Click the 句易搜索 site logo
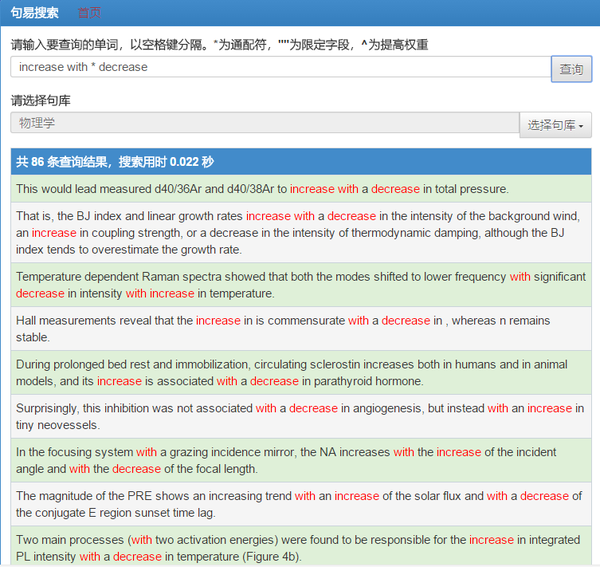Image resolution: width=600 pixels, height=567 pixels. (x=34, y=13)
